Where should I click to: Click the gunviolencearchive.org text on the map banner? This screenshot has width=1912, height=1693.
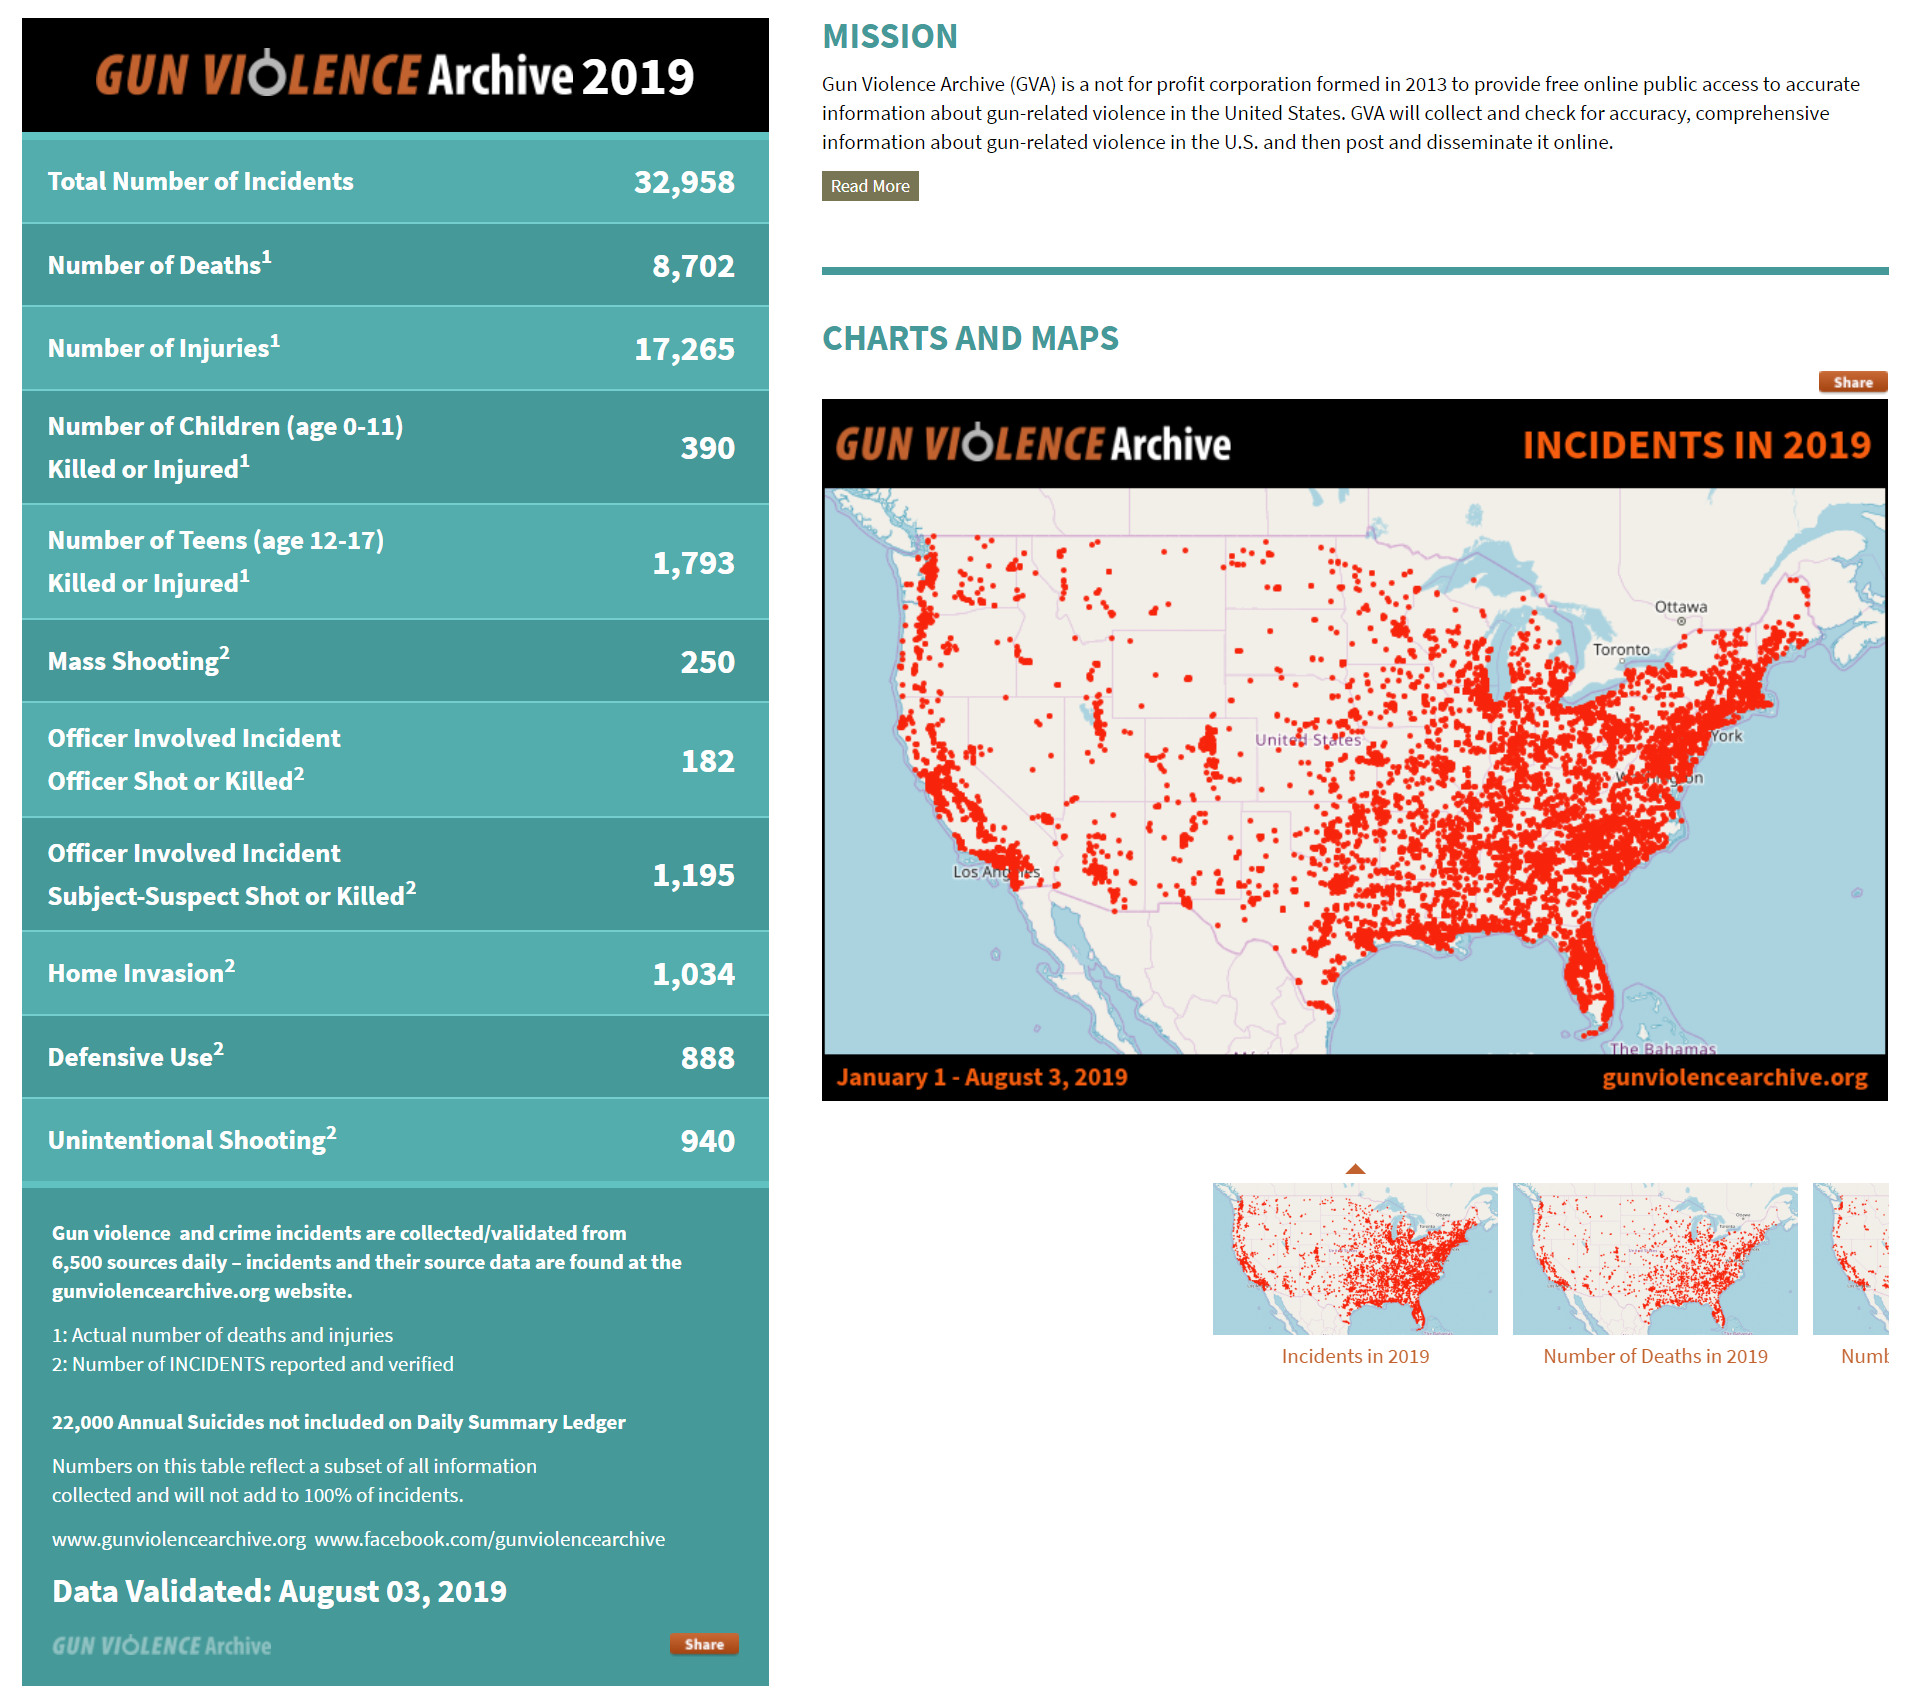(x=1734, y=1077)
